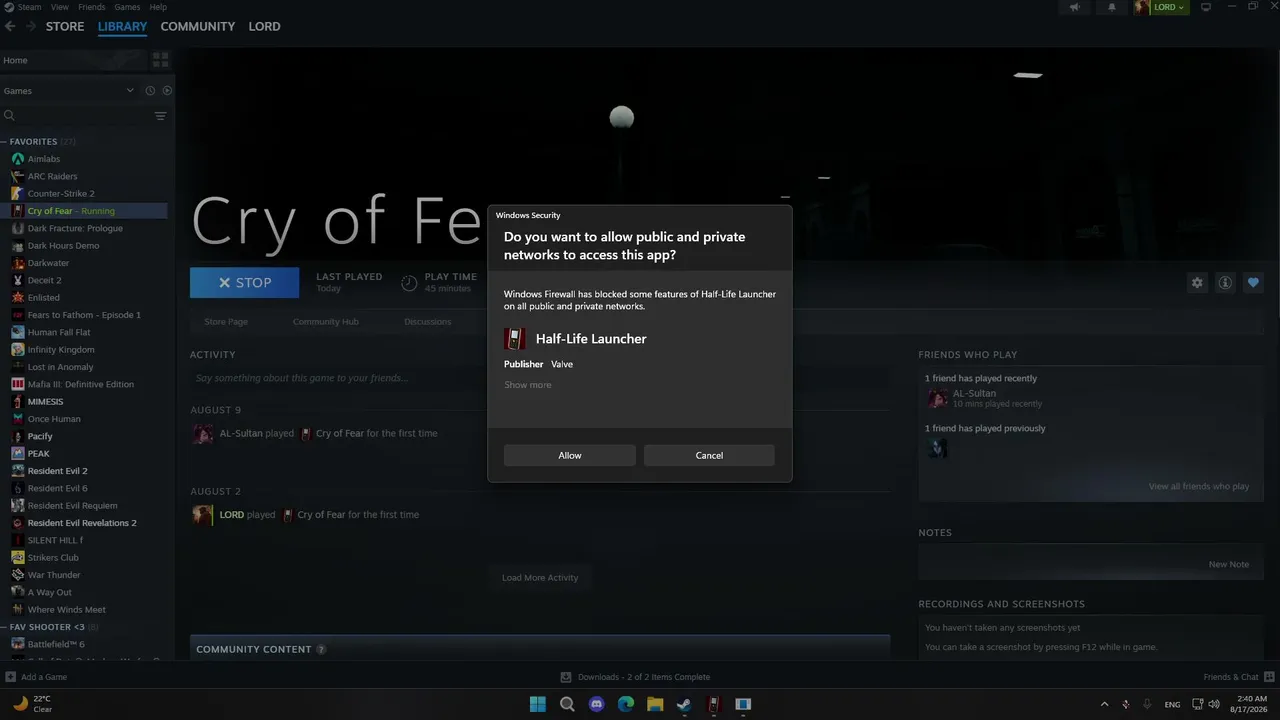This screenshot has height=720, width=1280.
Task: Toggle the favorite heart for Cry of Fear
Action: [1253, 283]
